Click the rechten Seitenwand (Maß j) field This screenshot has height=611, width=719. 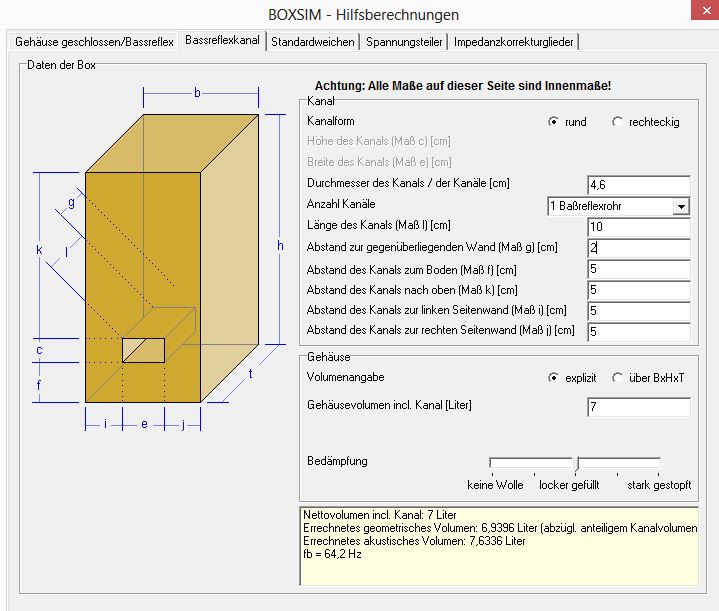(639, 331)
